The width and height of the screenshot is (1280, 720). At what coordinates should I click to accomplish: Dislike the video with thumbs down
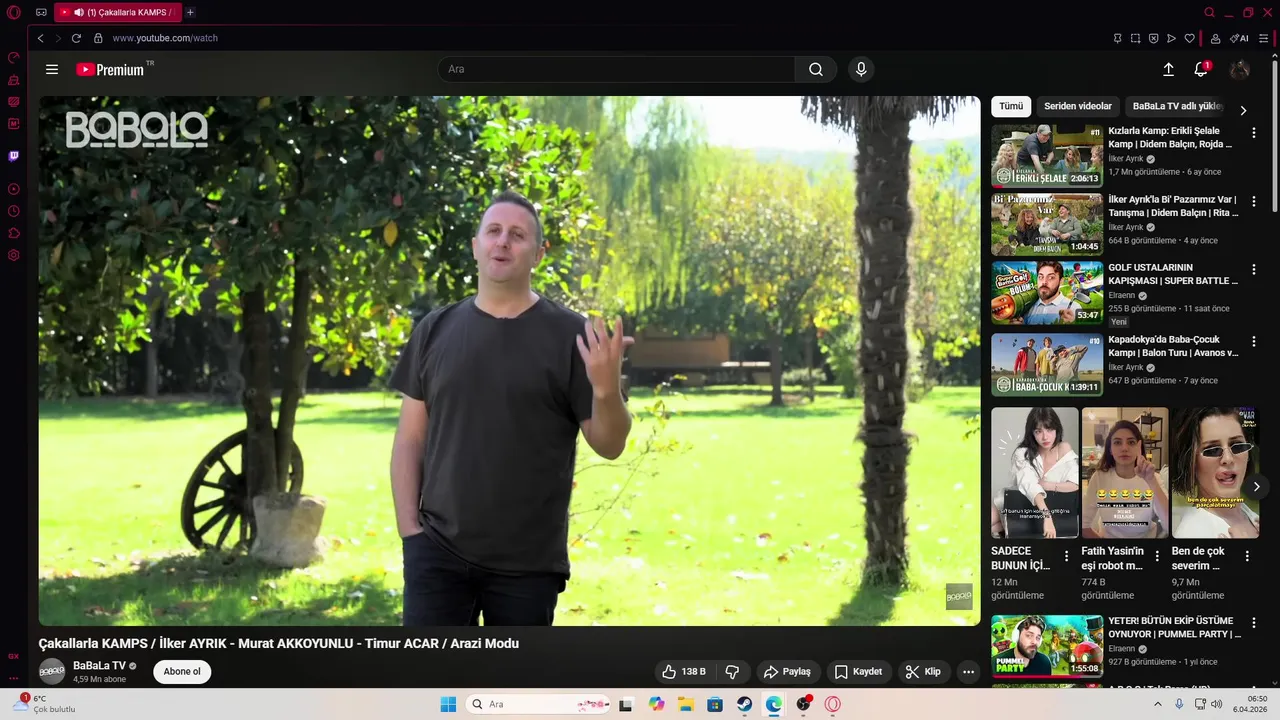point(732,672)
